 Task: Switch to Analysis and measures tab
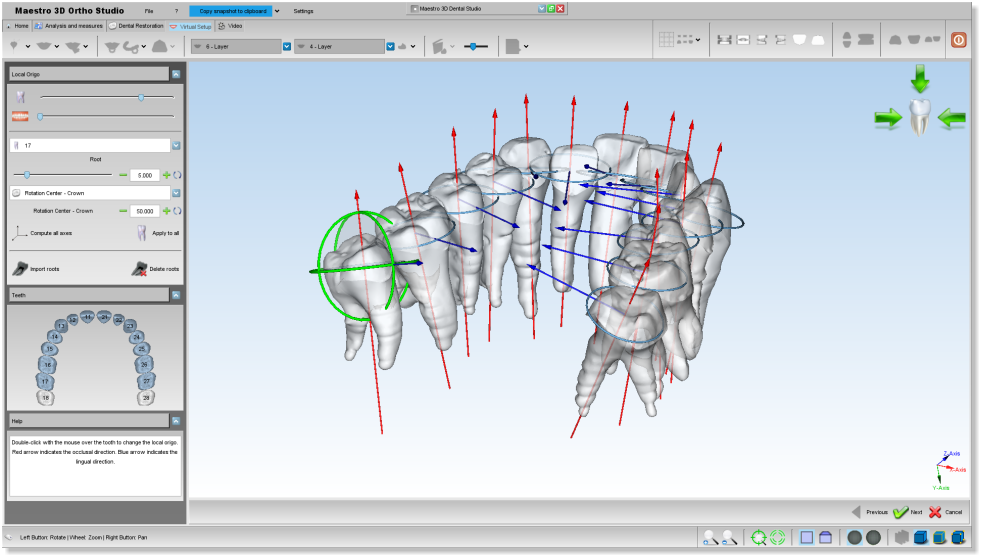(69, 26)
